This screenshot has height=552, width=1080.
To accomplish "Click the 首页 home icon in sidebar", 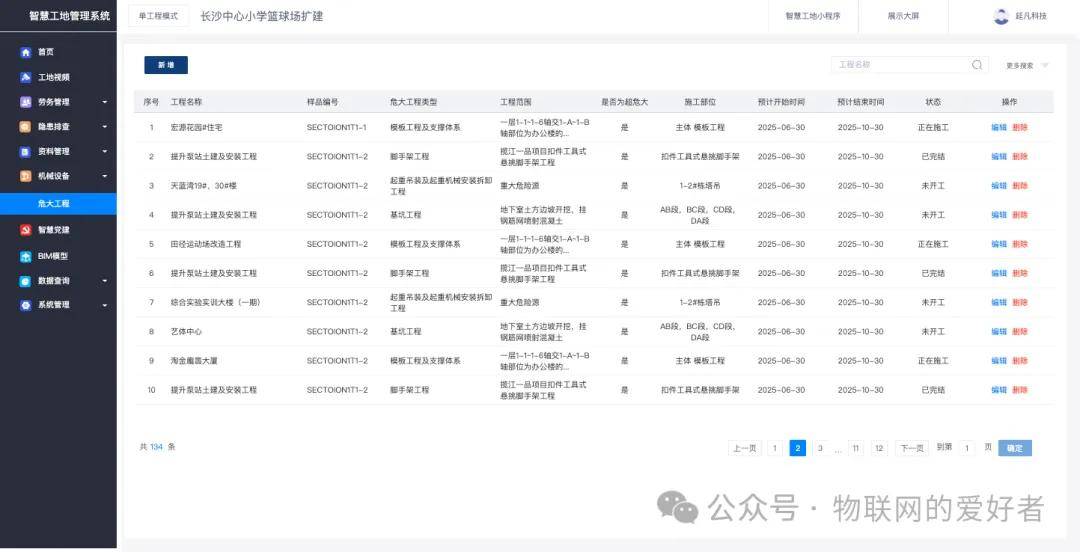I will point(25,52).
